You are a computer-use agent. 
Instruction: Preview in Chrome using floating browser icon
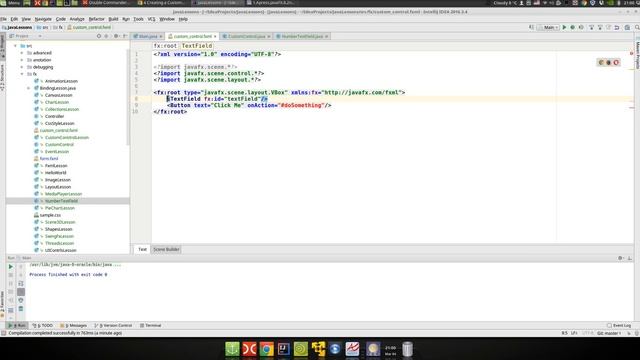point(601,62)
